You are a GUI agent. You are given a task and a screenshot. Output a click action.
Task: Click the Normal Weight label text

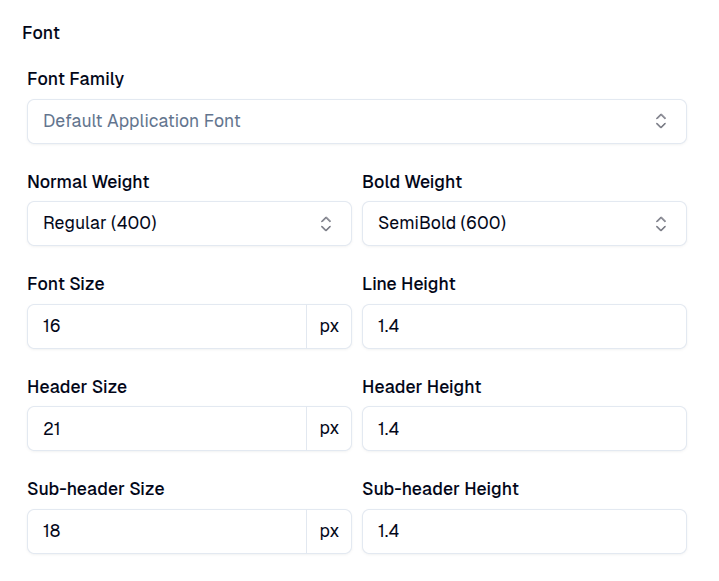coord(88,182)
